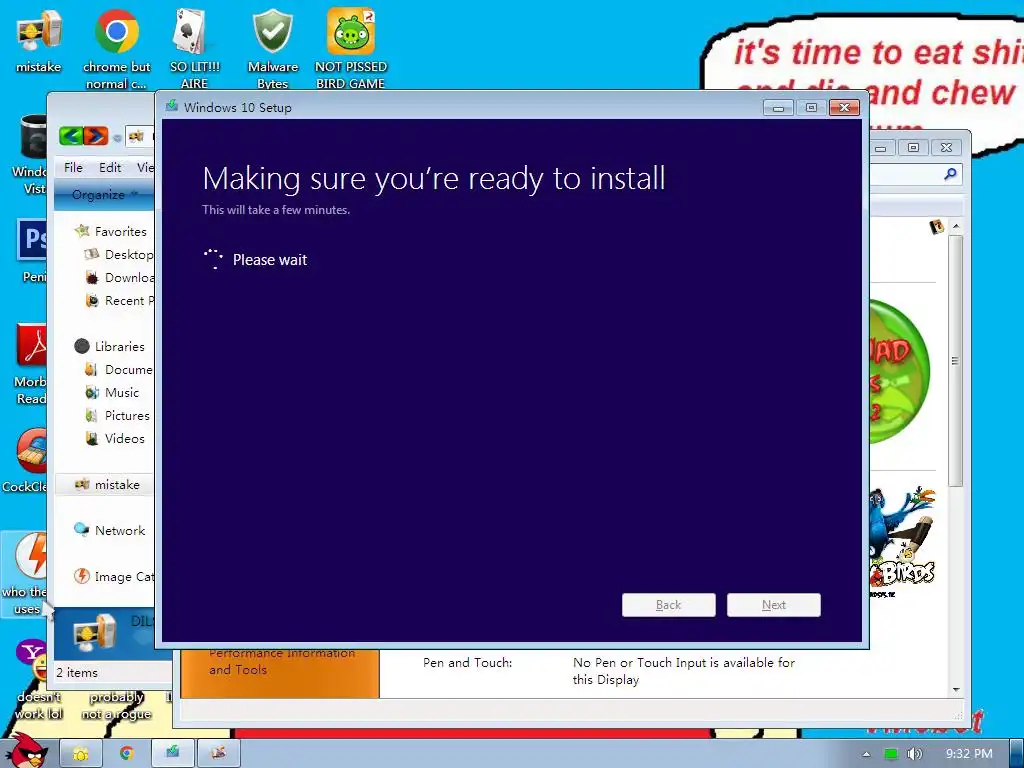Screen dimensions: 1024x768
Task: Select the red Adobe Reader desktop icon
Action: pos(31,344)
